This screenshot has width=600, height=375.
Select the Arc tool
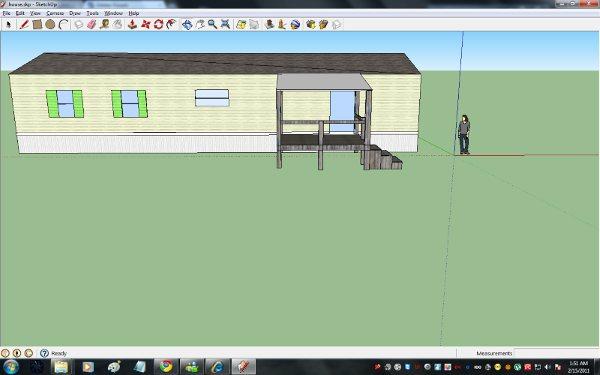(x=64, y=24)
